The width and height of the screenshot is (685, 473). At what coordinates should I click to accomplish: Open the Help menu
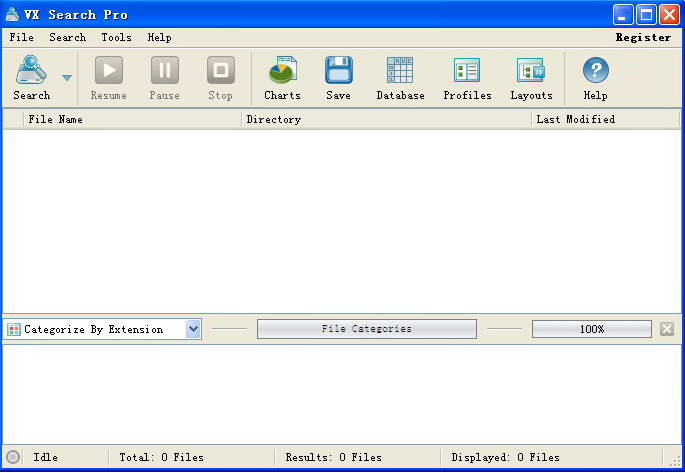tap(159, 38)
